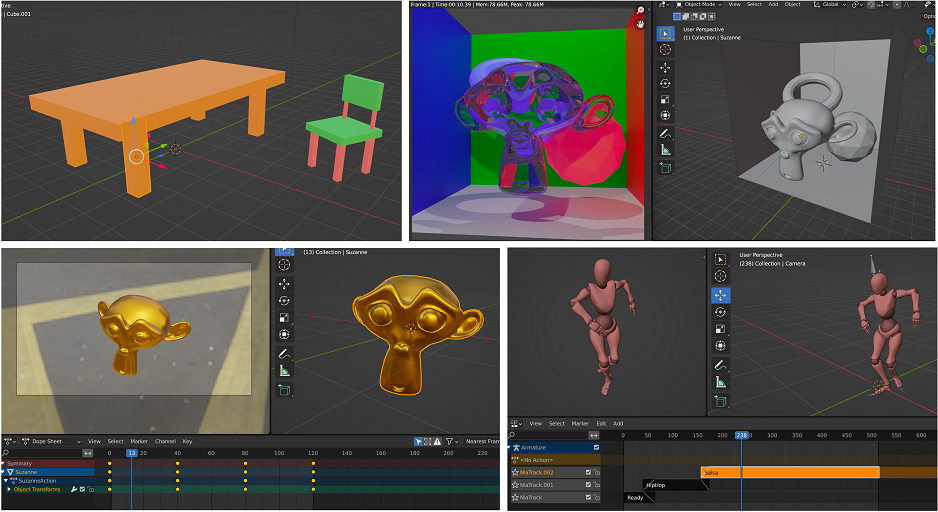Select the Select Box tool in the Camera viewport
Viewport: 938px width, 512px height.
pyautogui.click(x=720, y=259)
